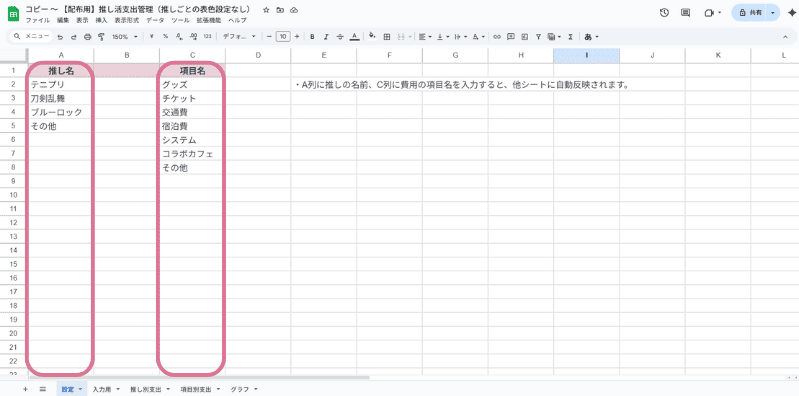Image resolution: width=799 pixels, height=396 pixels.
Task: Toggle strikethrough formatting
Action: [x=340, y=37]
